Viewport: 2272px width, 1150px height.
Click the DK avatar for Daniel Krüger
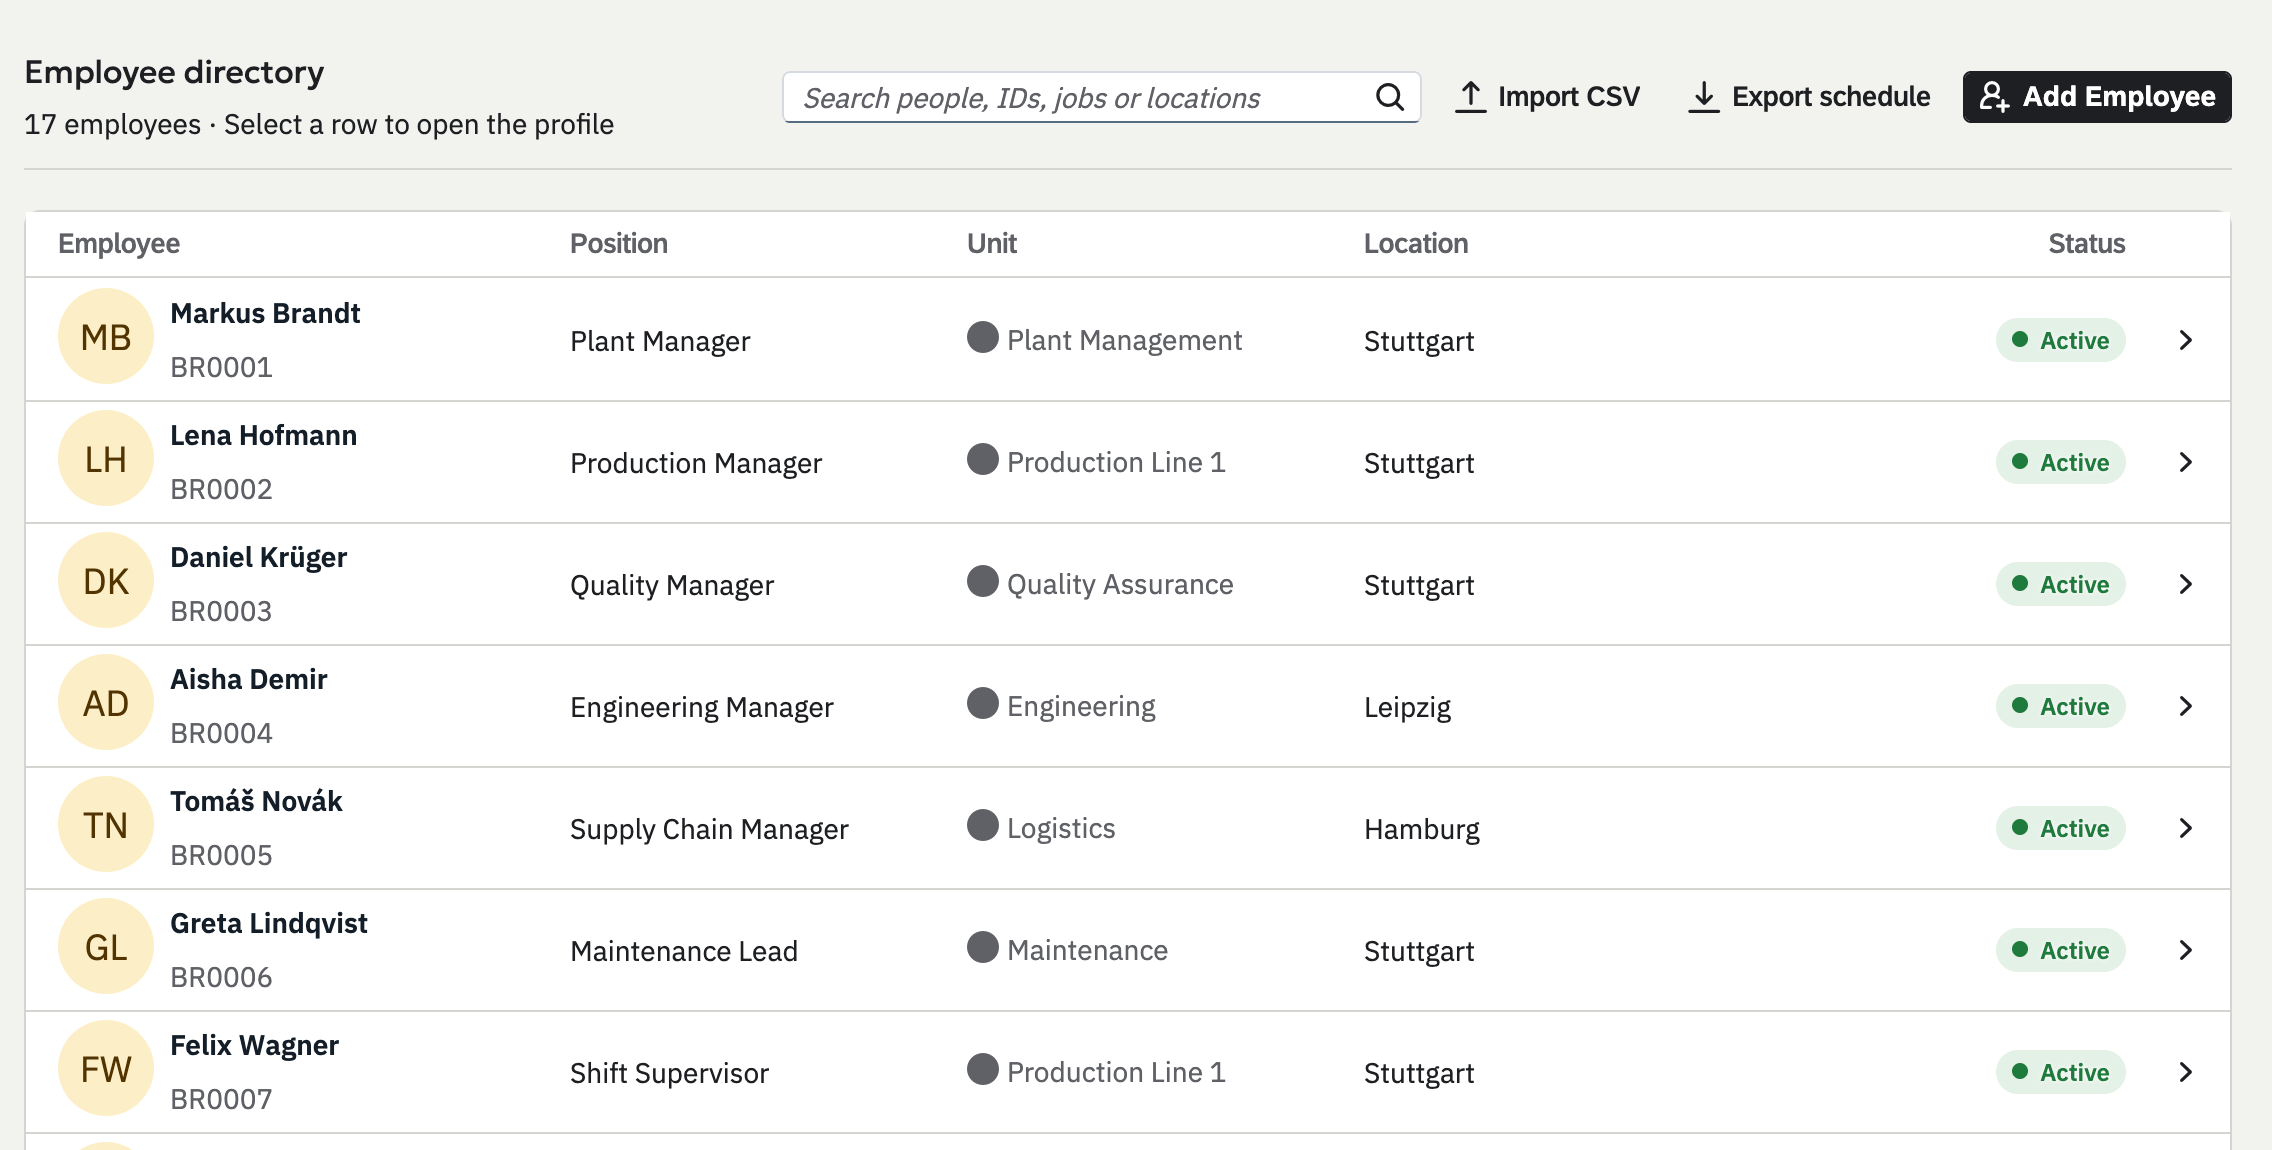point(106,581)
